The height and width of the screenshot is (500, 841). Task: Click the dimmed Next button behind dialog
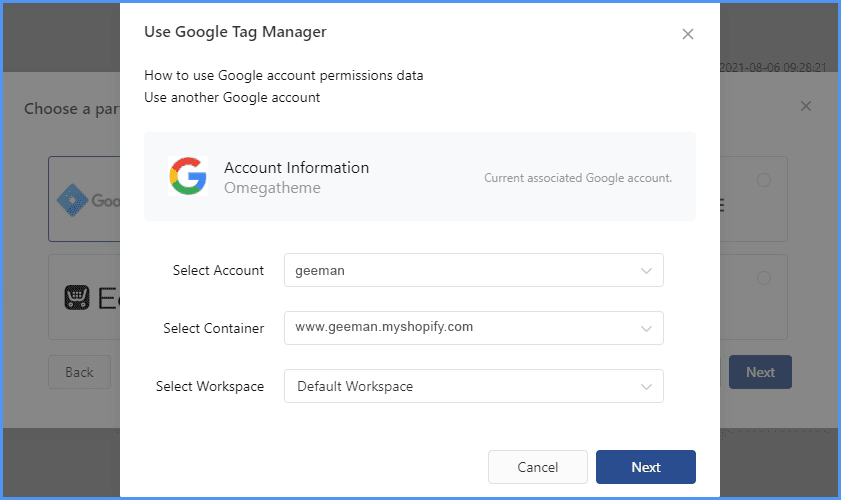coord(759,372)
